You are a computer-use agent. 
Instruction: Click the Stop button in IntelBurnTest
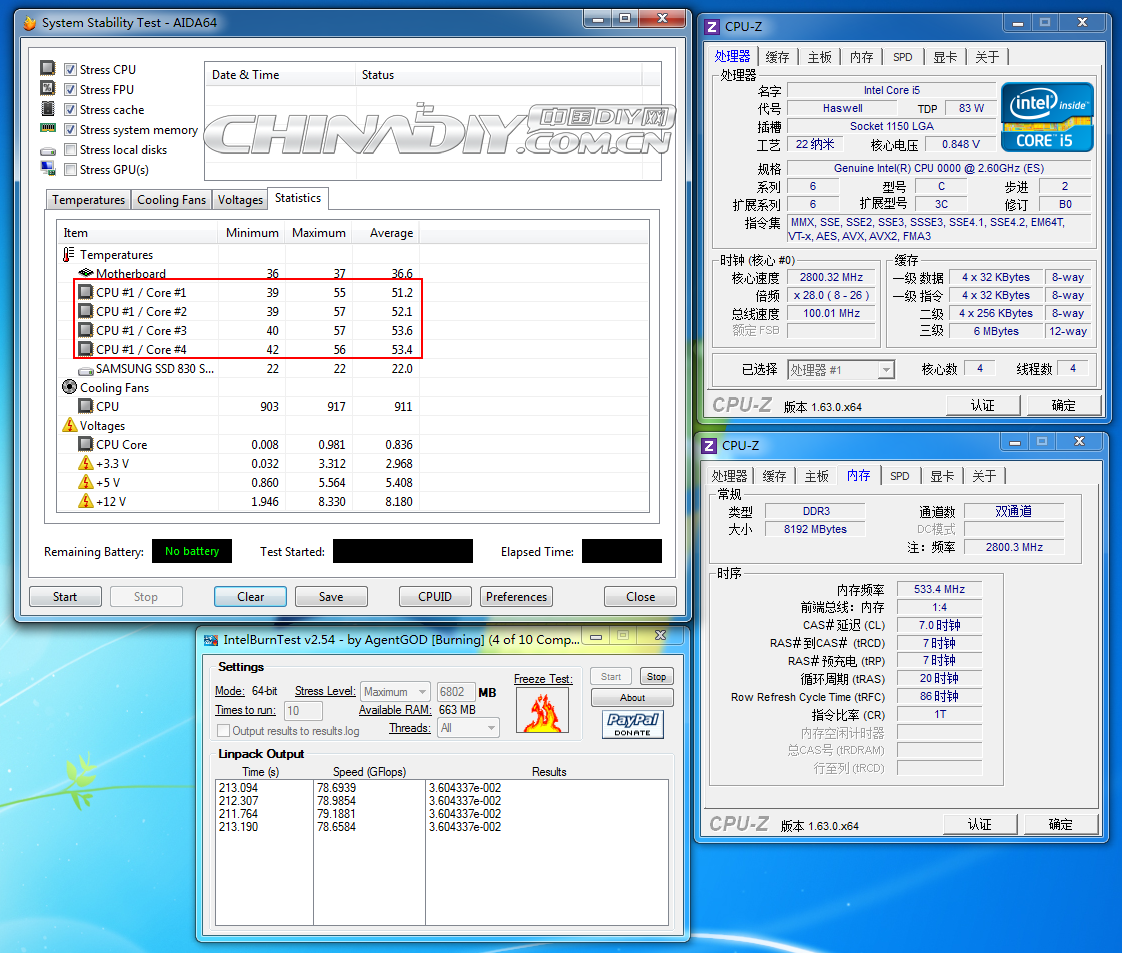656,676
